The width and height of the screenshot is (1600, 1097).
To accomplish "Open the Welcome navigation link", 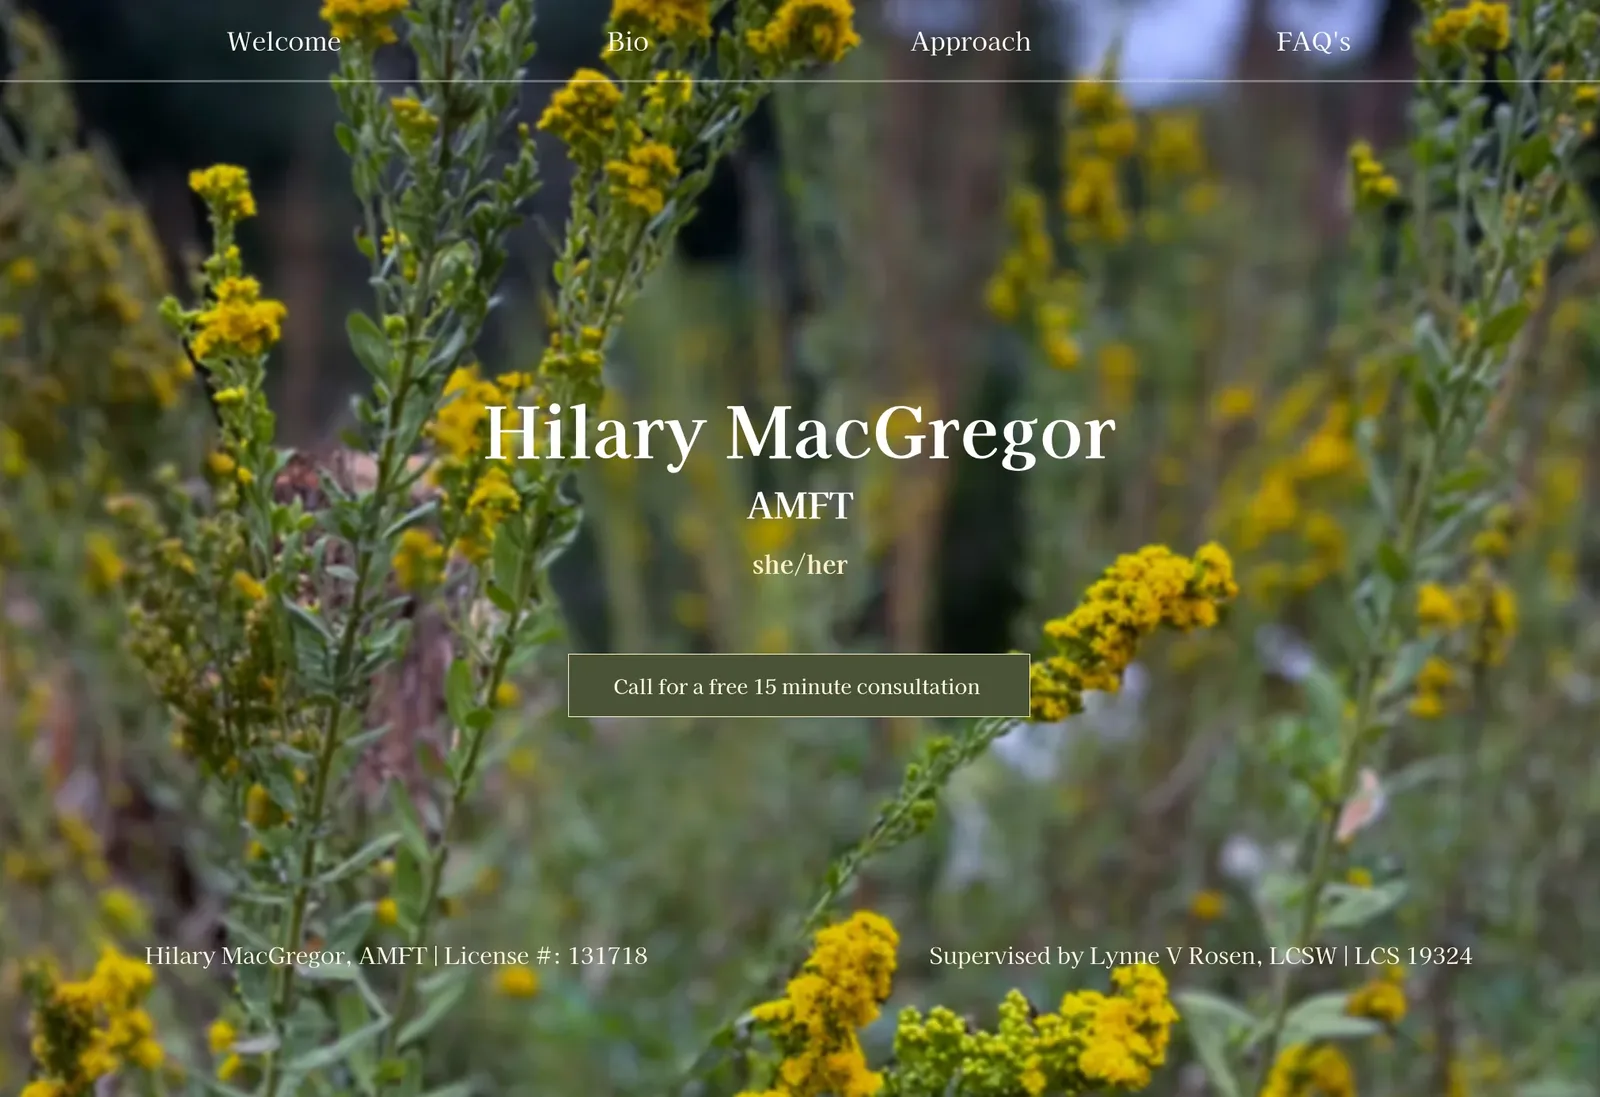I will click(284, 41).
